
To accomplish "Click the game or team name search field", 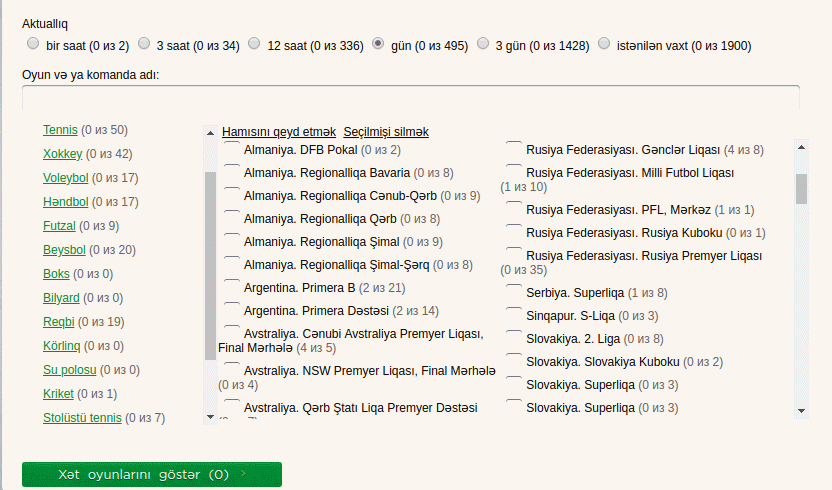I will (x=410, y=97).
